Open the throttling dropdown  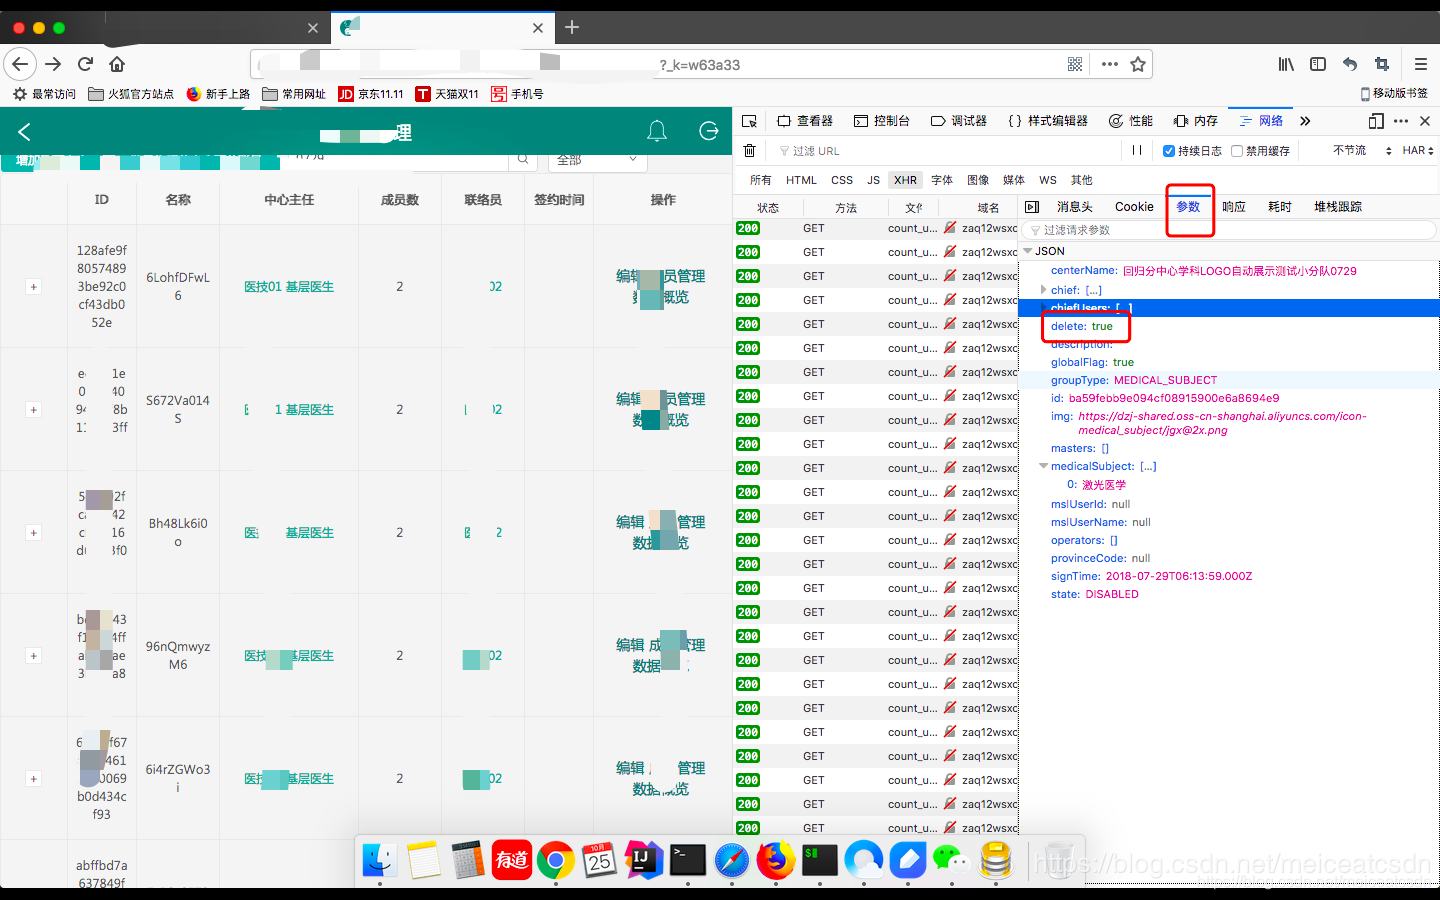(x=1362, y=150)
